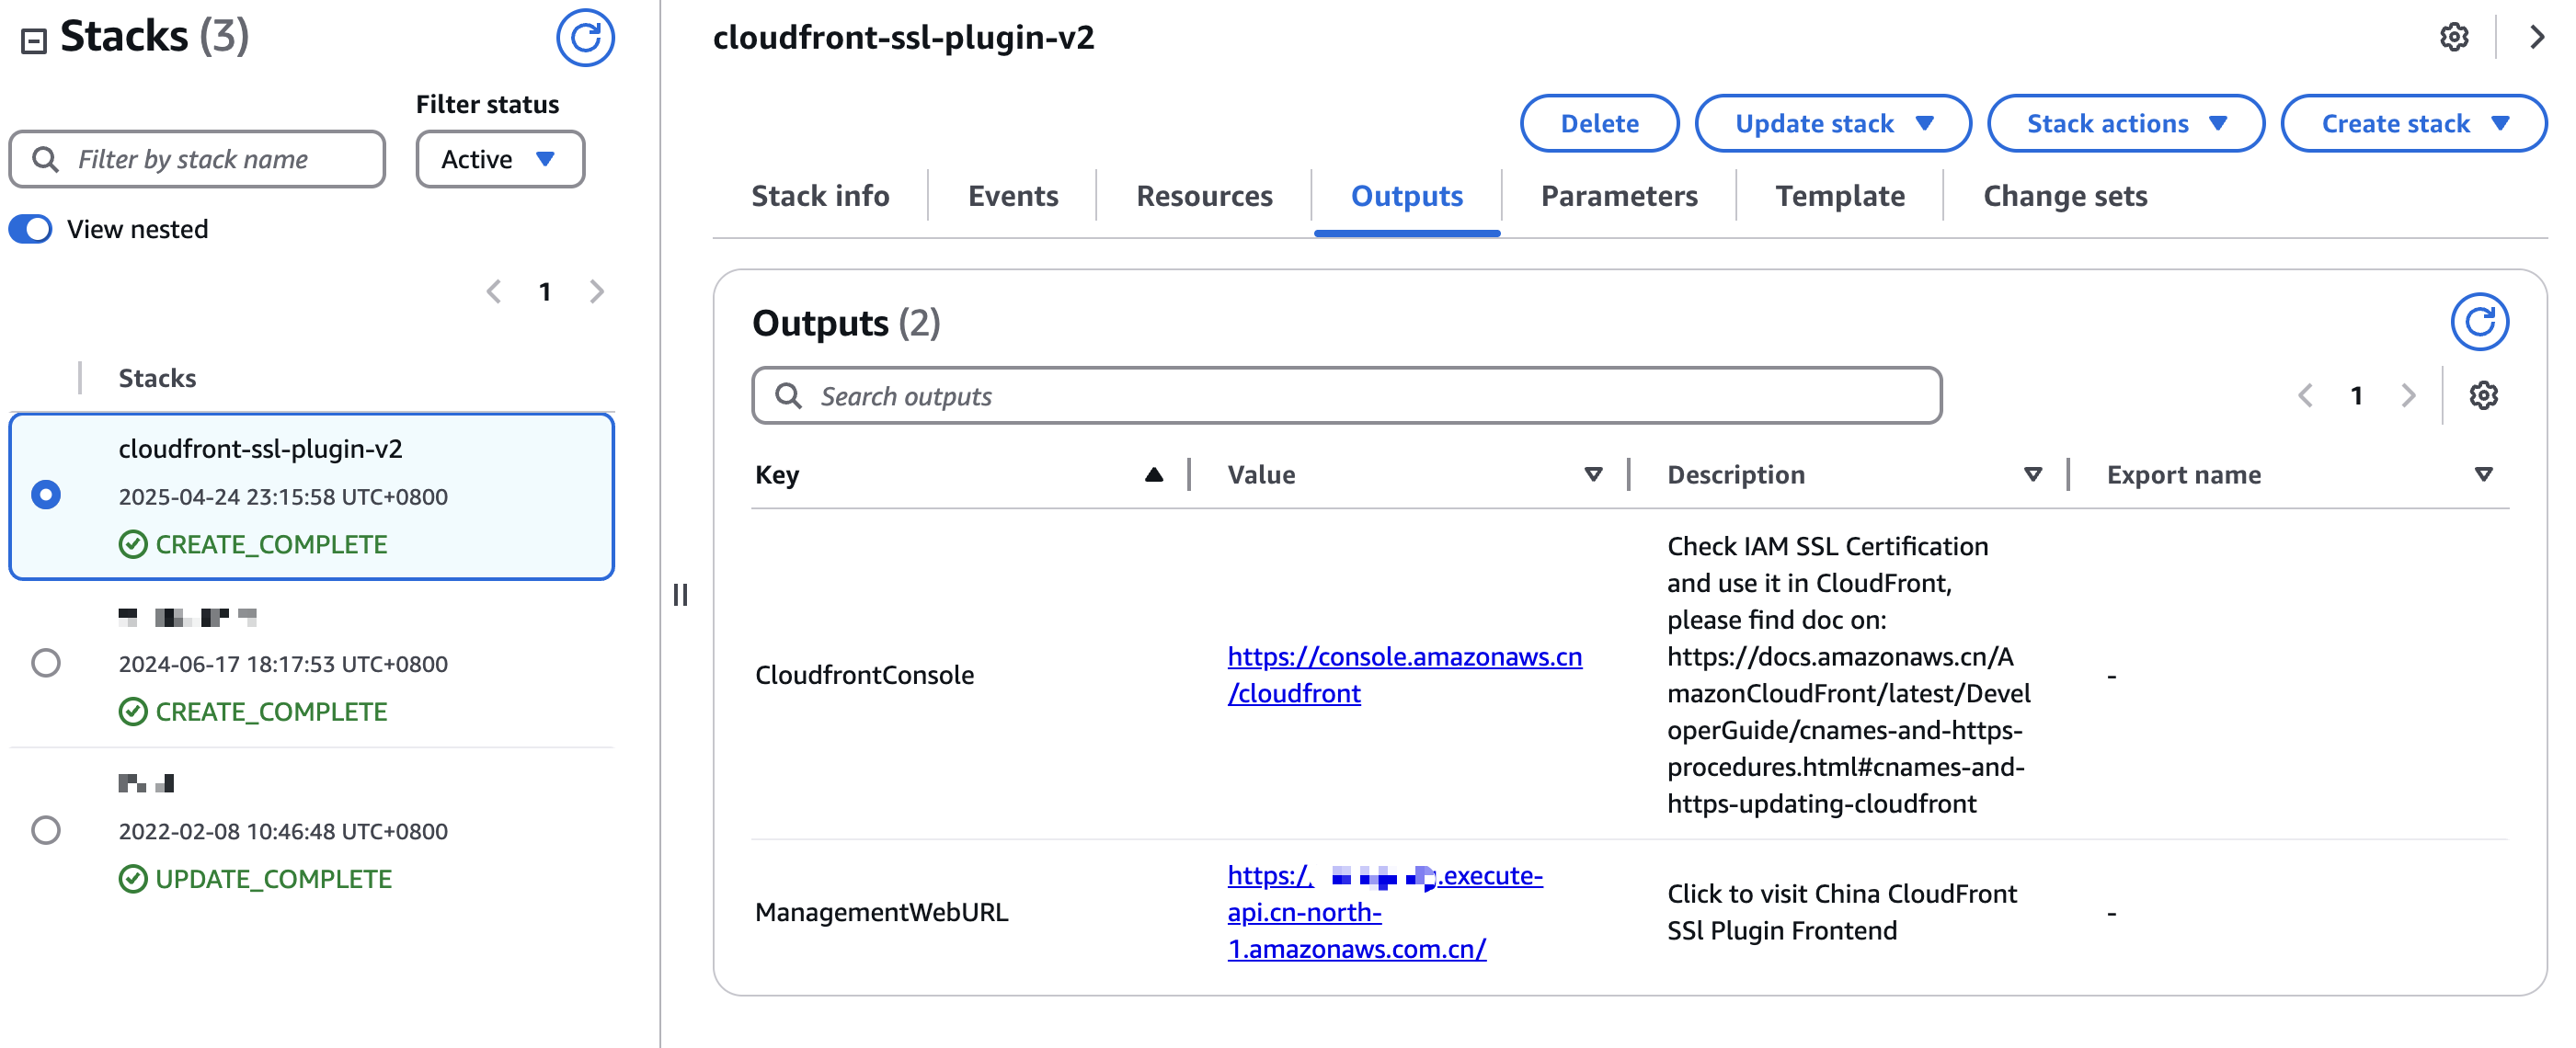Expand the Update stack dropdown
The image size is (2576, 1048).
pyautogui.click(x=1832, y=124)
